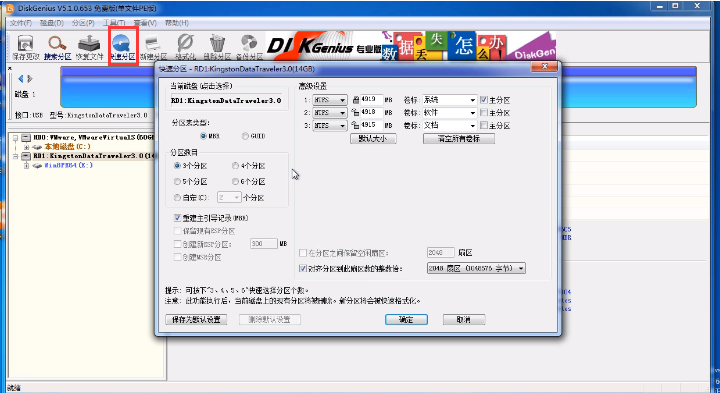Open the 快速分区 quick partition tool
Viewport: 720px width, 393px height.
coord(123,48)
